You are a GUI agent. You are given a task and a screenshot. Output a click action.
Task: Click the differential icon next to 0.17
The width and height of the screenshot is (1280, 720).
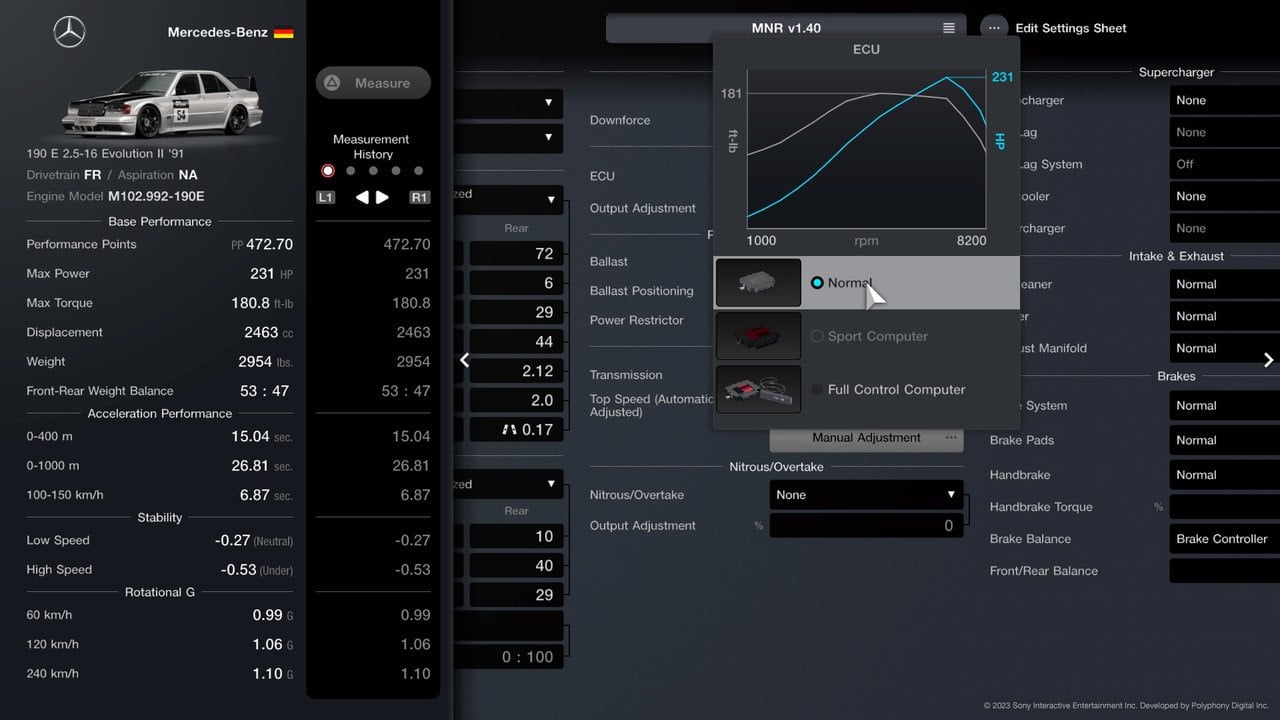511,430
